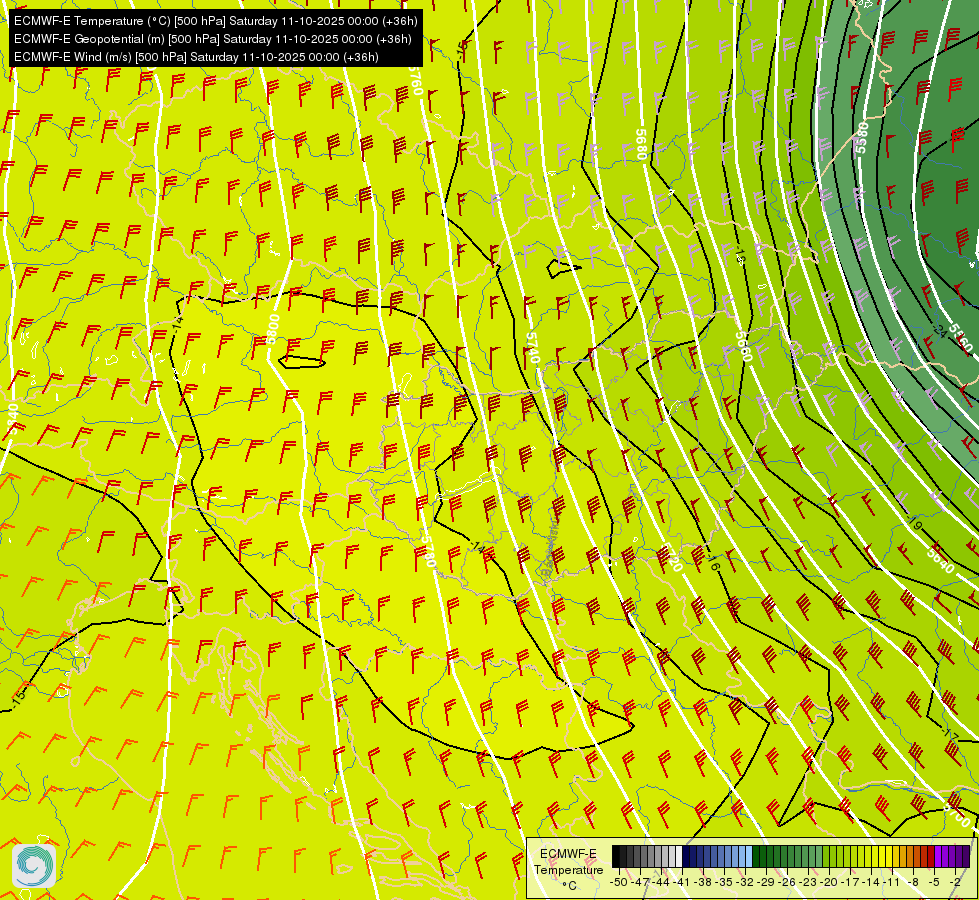This screenshot has width=979, height=900.
Task: Click the -8 label on temperature legend
Action: [913, 882]
